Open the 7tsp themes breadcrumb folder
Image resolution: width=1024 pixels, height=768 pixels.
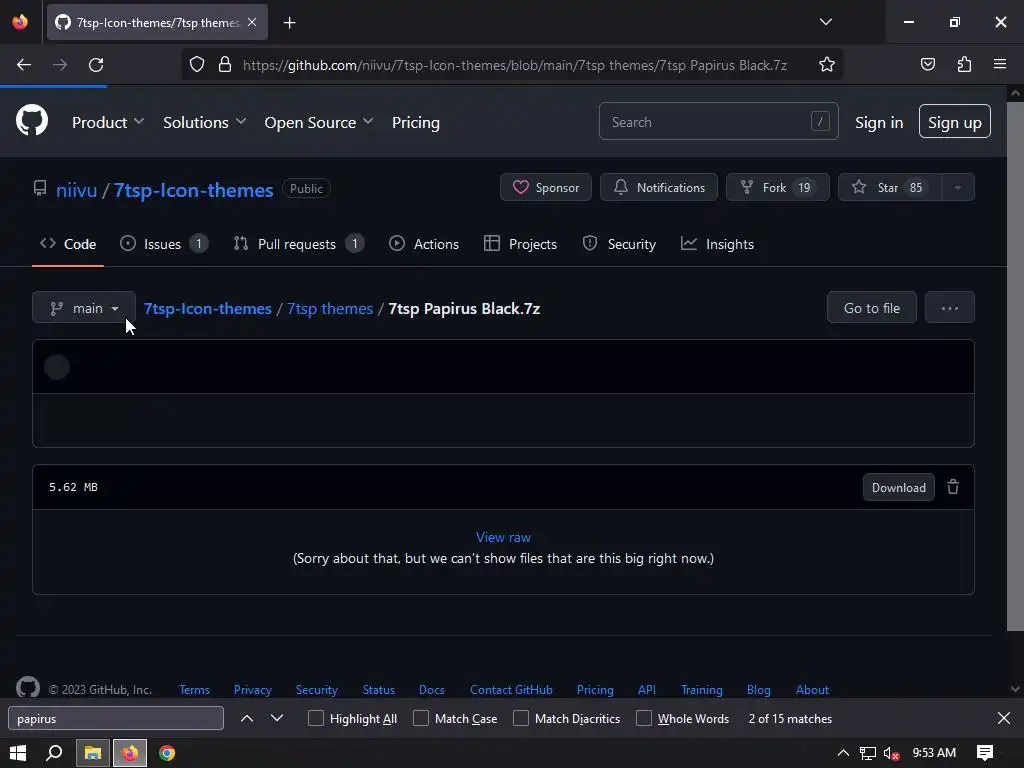click(x=330, y=308)
